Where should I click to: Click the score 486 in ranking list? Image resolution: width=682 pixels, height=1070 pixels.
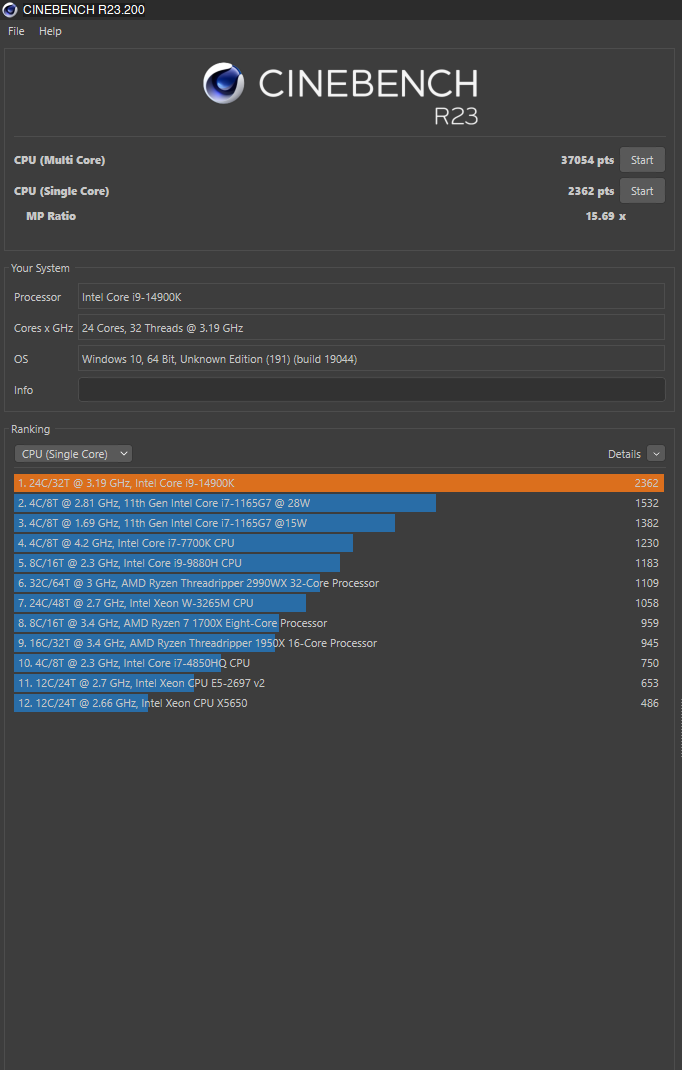click(x=649, y=703)
